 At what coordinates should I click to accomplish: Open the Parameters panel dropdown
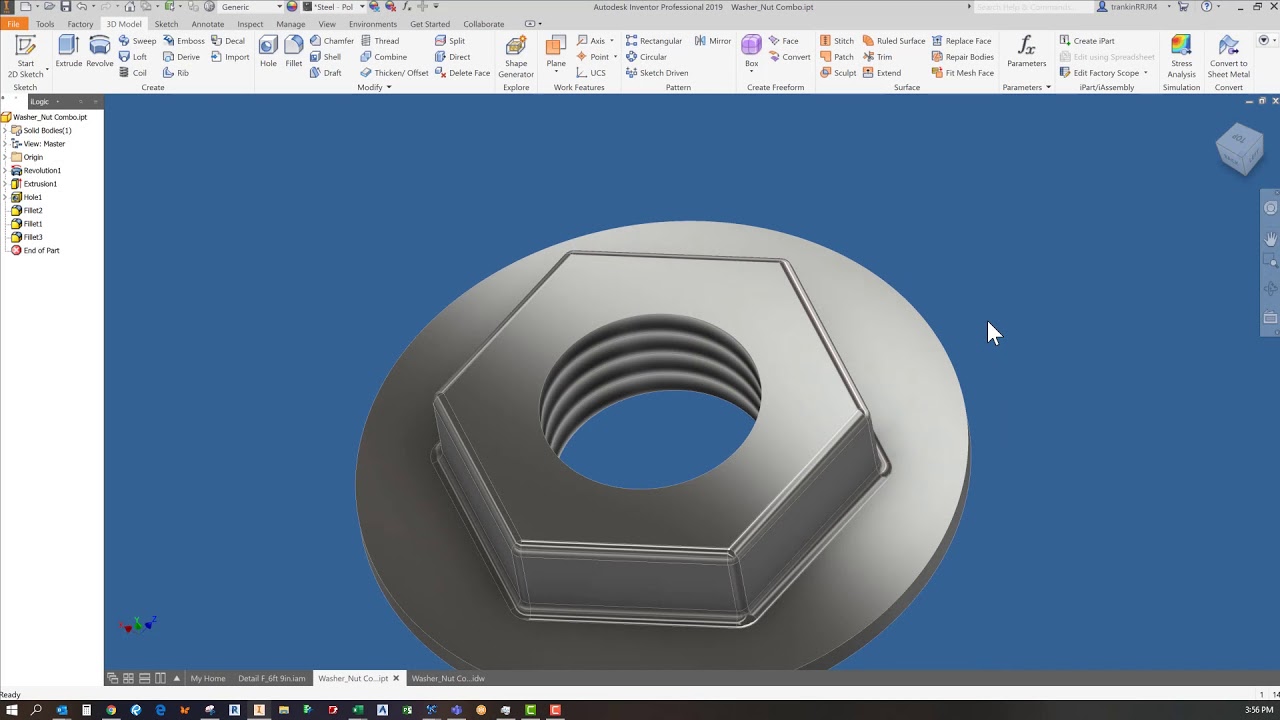pos(1027,87)
